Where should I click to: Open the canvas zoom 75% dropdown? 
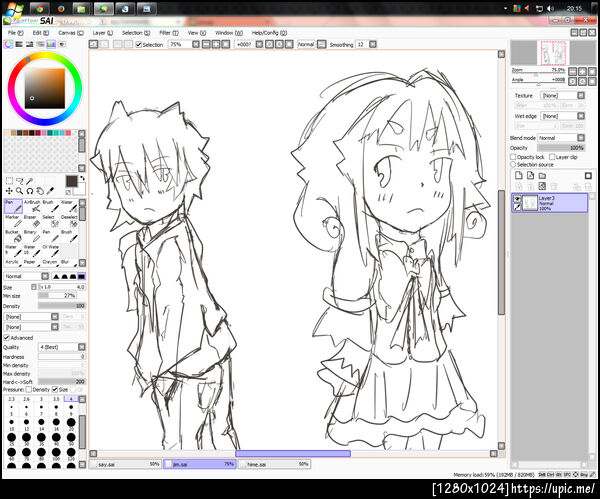tap(196, 45)
